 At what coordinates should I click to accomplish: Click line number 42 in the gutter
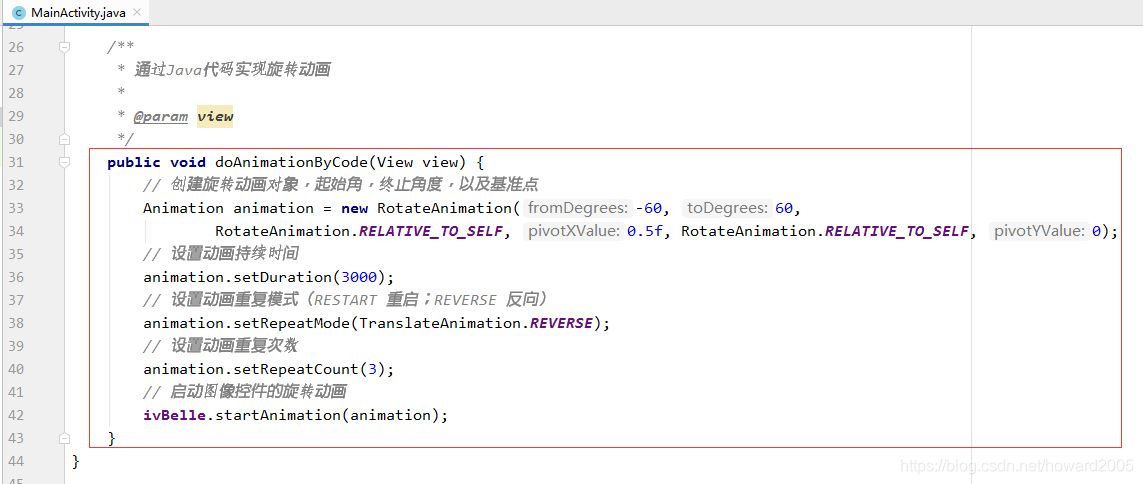16,415
